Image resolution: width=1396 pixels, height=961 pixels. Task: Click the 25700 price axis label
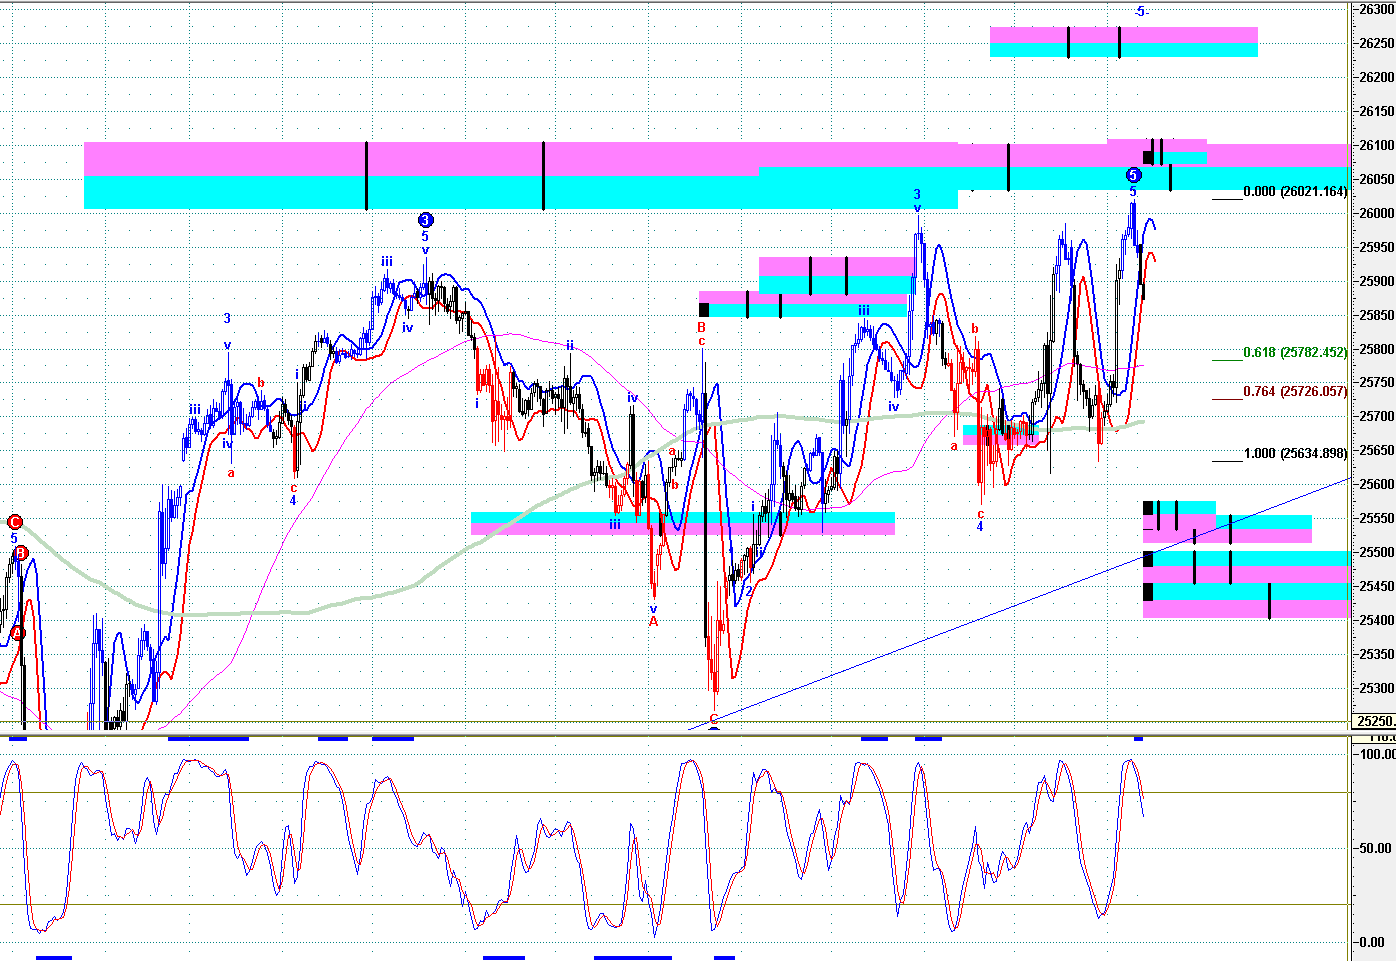coord(1377,416)
